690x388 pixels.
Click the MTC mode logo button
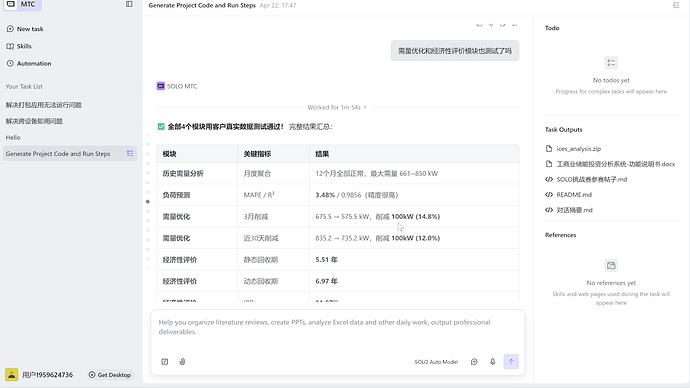coord(22,4)
